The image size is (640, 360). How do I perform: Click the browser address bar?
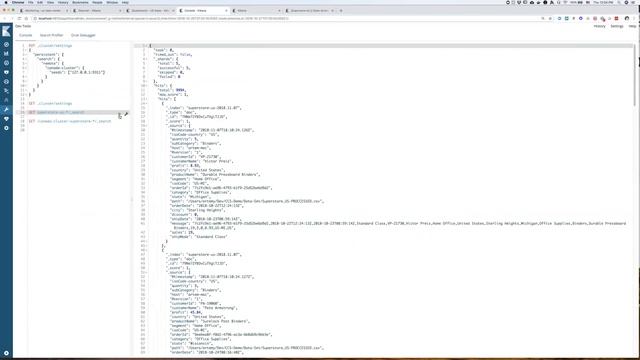[286, 18]
